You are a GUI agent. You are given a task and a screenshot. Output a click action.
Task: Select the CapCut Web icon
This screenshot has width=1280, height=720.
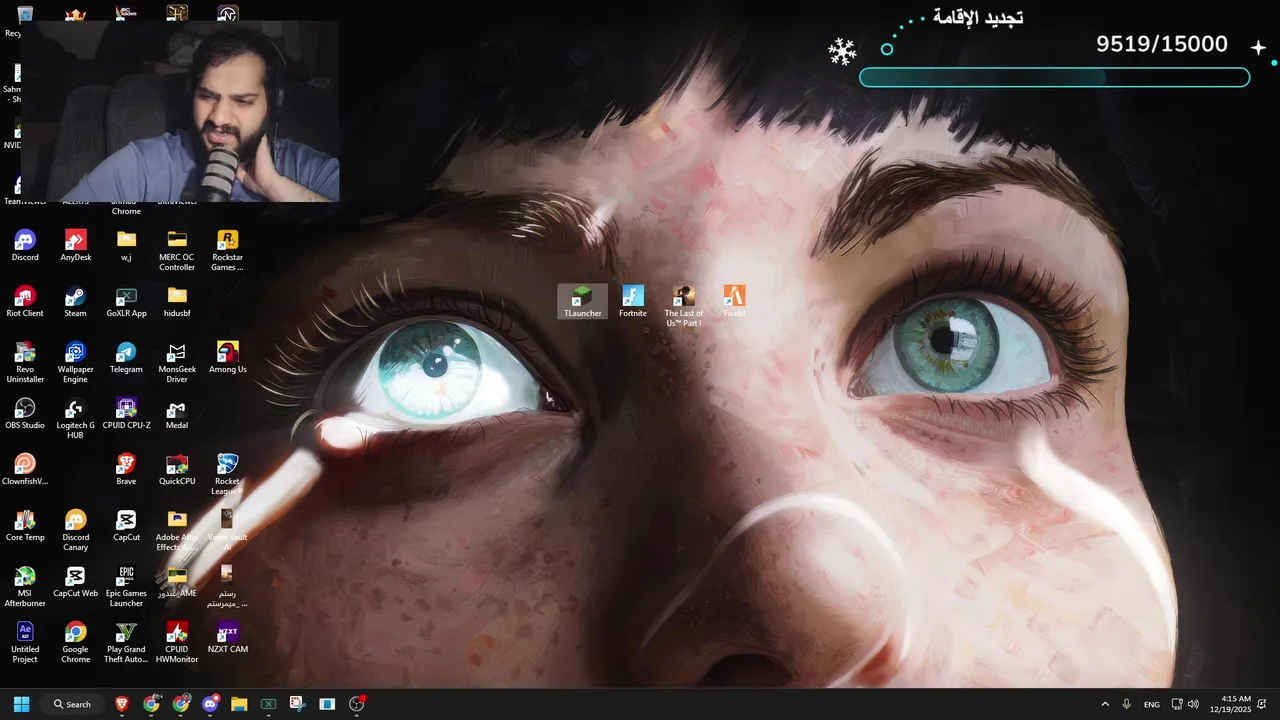coord(76,582)
